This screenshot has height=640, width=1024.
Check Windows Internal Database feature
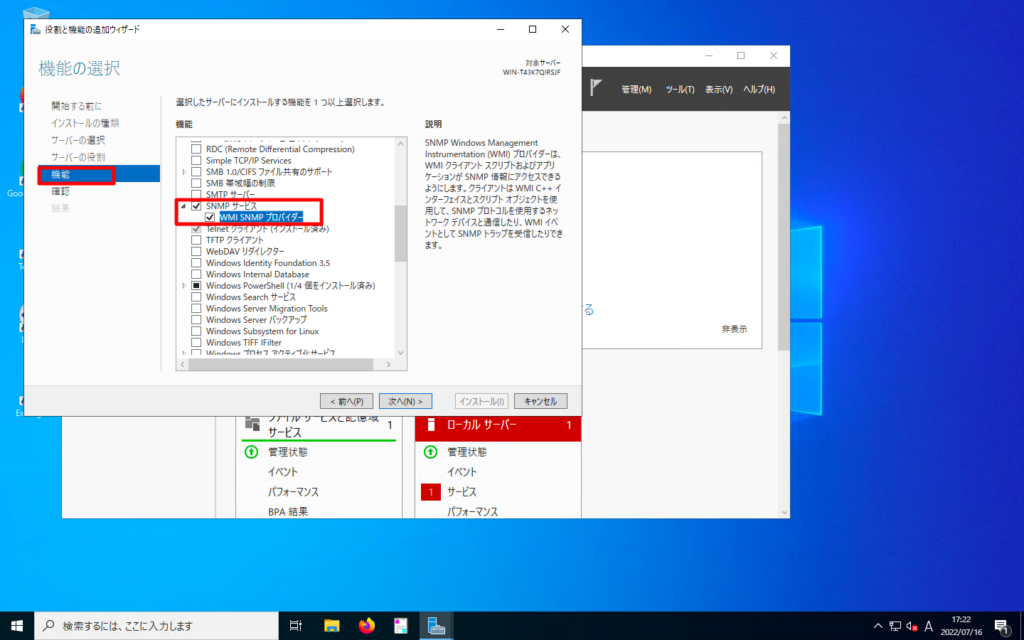tap(196, 274)
